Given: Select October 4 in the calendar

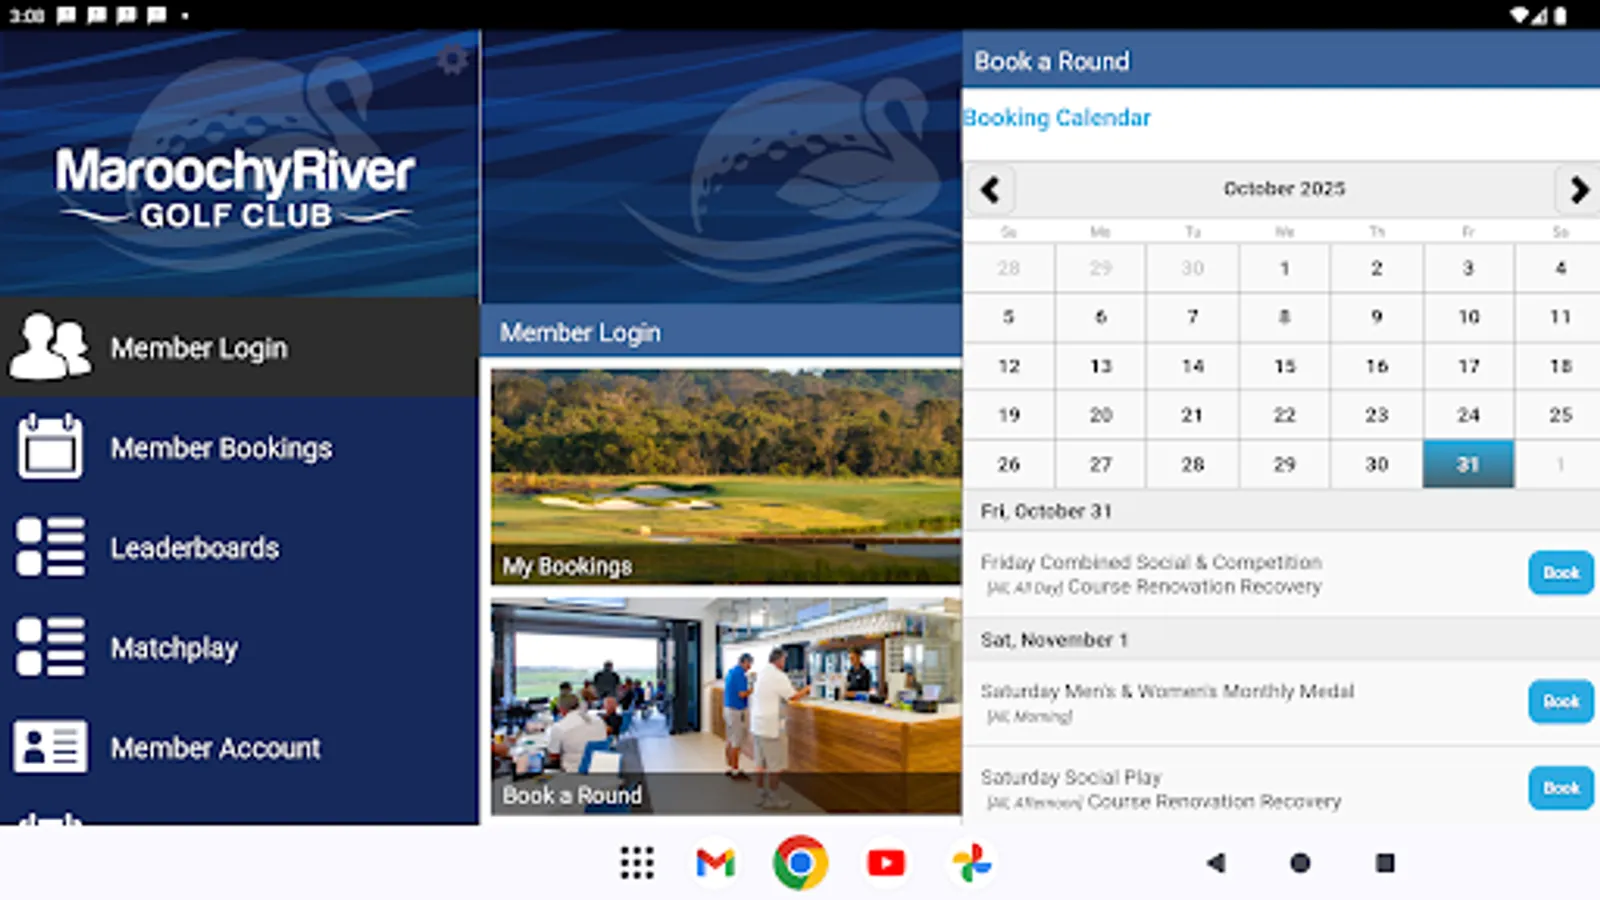Looking at the screenshot, I should pyautogui.click(x=1560, y=268).
